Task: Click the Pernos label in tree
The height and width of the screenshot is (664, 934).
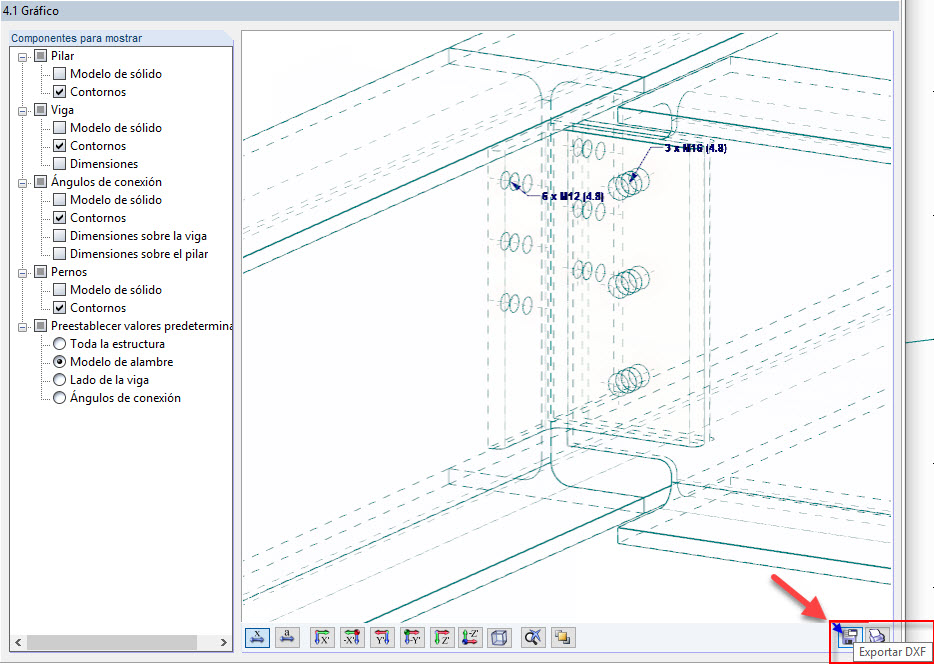Action: (69, 272)
